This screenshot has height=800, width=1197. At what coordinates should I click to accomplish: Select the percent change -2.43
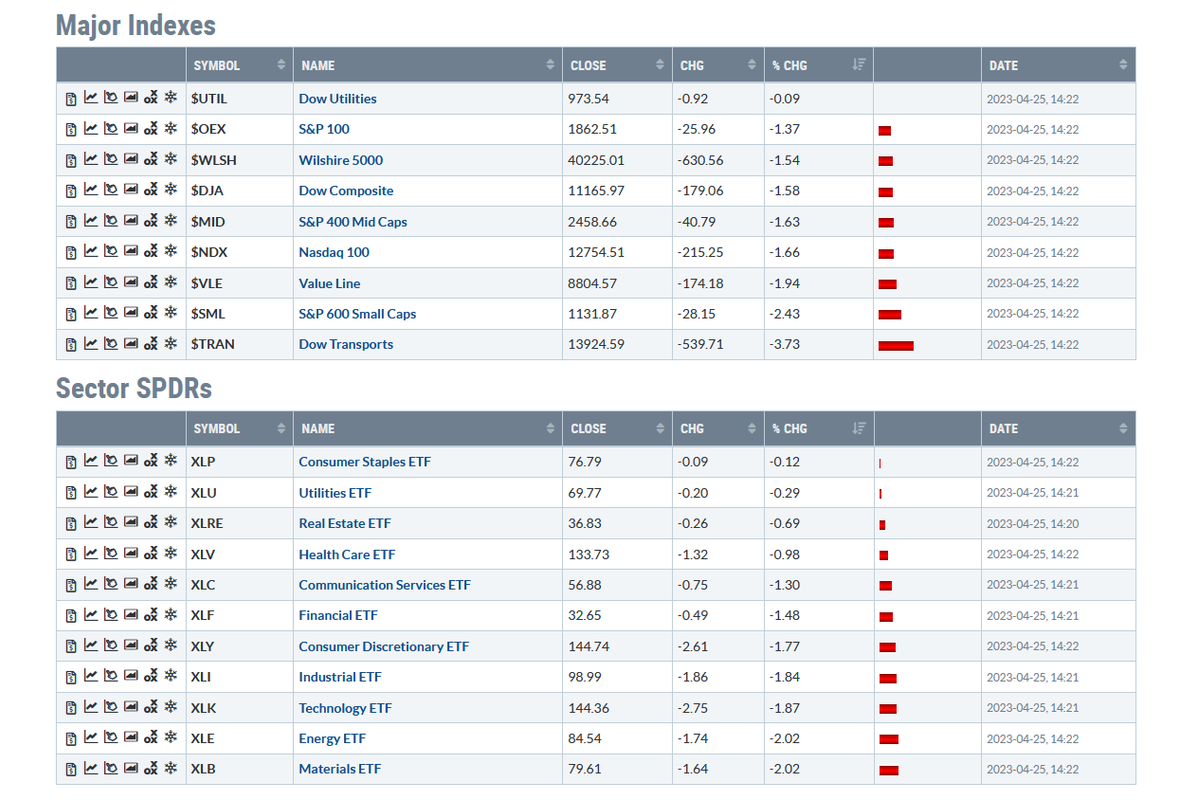coord(785,314)
